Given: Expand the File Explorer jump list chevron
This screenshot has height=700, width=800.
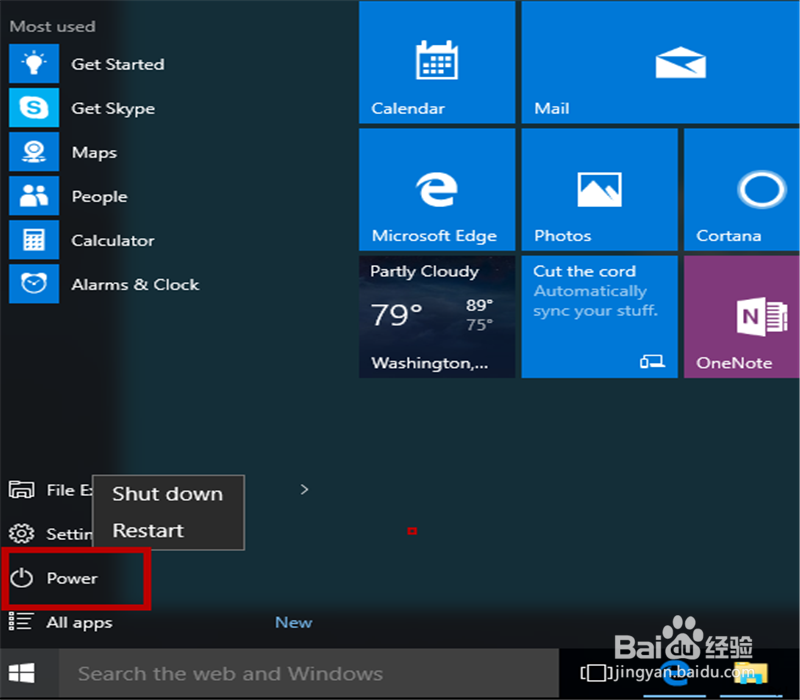Looking at the screenshot, I should pyautogui.click(x=304, y=490).
